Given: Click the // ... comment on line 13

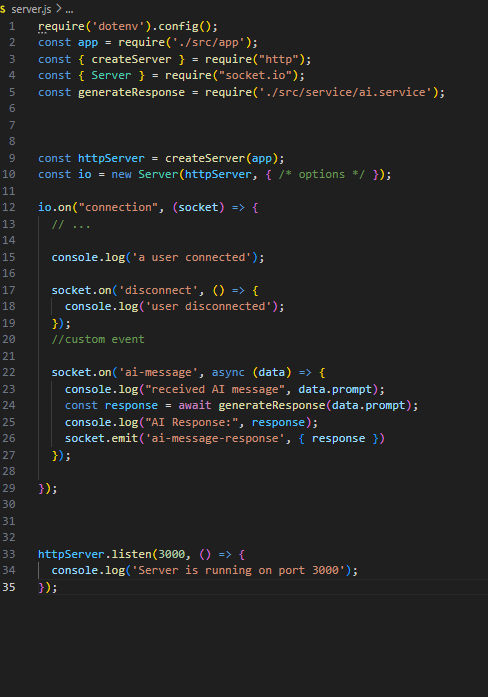Looking at the screenshot, I should 71,224.
